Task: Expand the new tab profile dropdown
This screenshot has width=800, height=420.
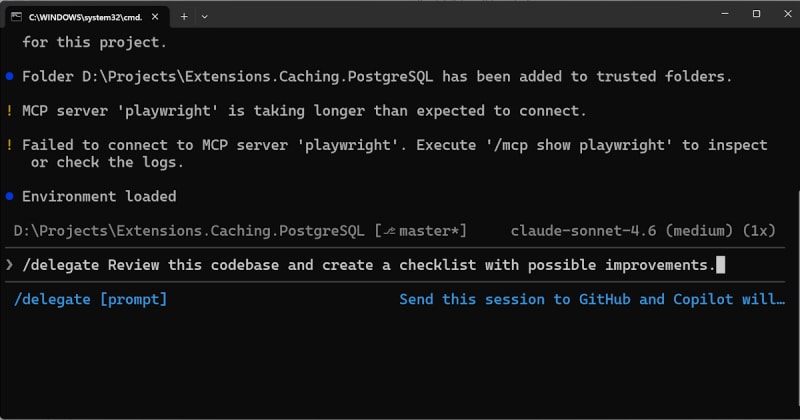Action: pyautogui.click(x=205, y=16)
